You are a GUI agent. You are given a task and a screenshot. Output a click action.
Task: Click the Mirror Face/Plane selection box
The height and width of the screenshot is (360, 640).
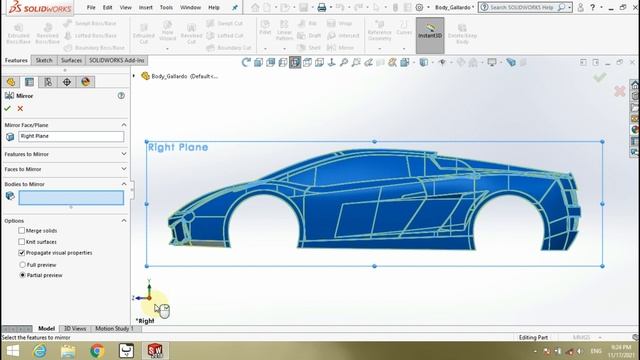(71, 136)
